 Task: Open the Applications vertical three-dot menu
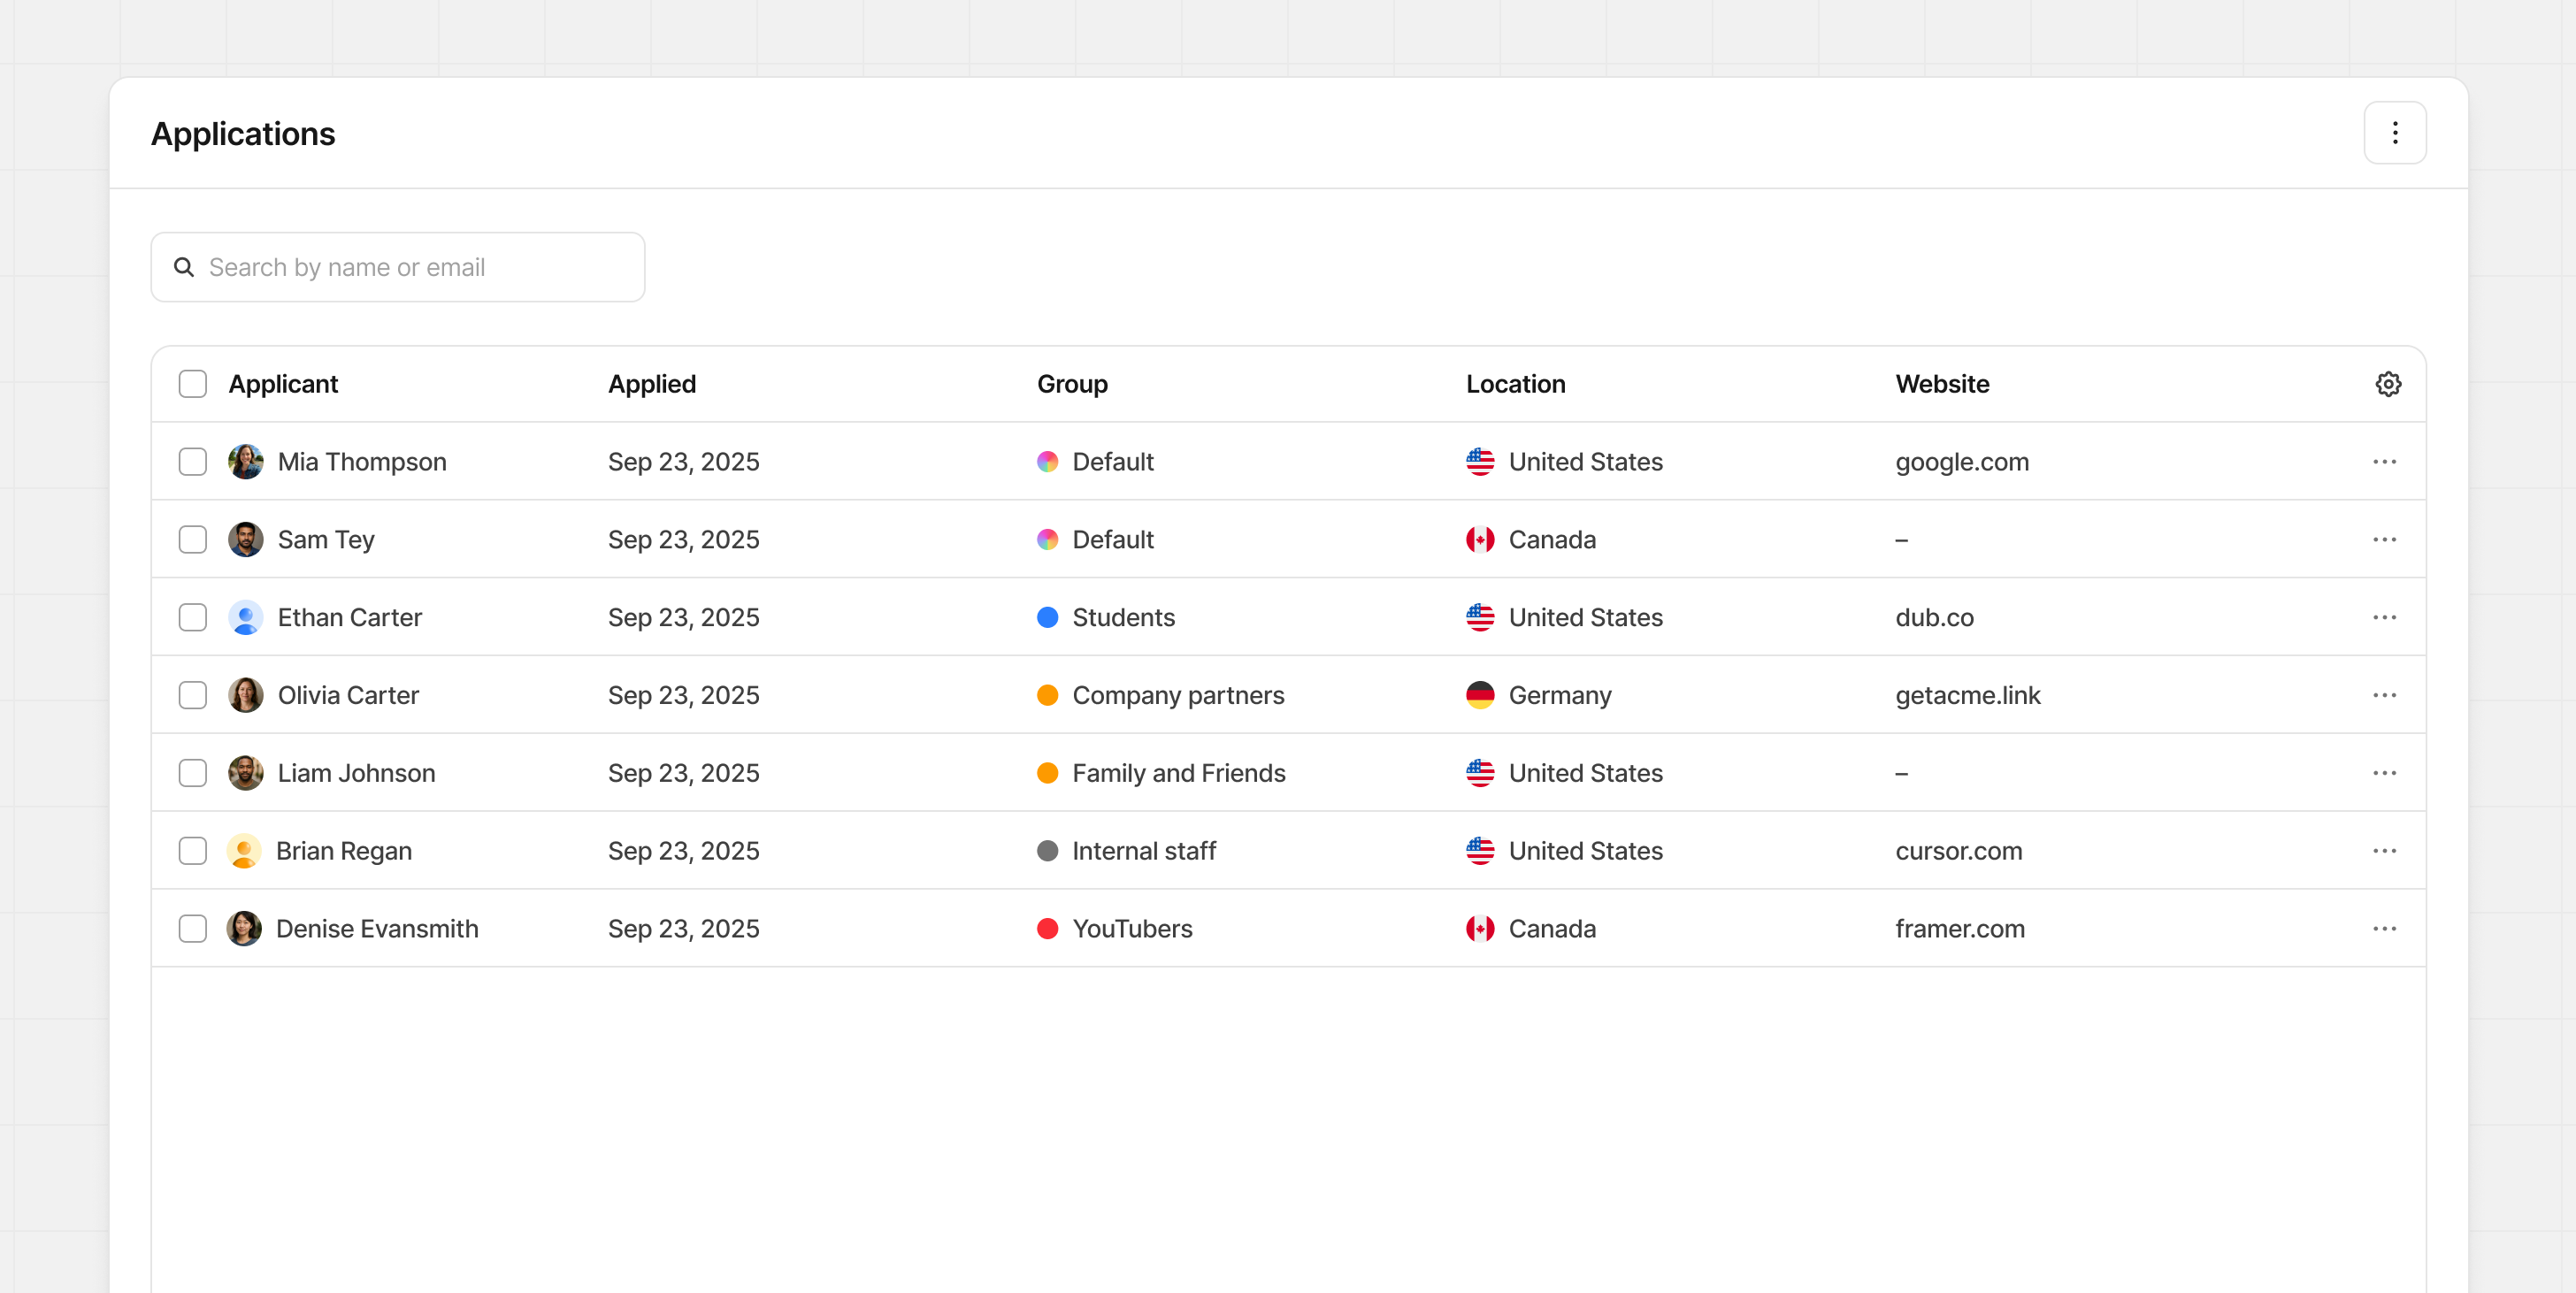pos(2394,133)
